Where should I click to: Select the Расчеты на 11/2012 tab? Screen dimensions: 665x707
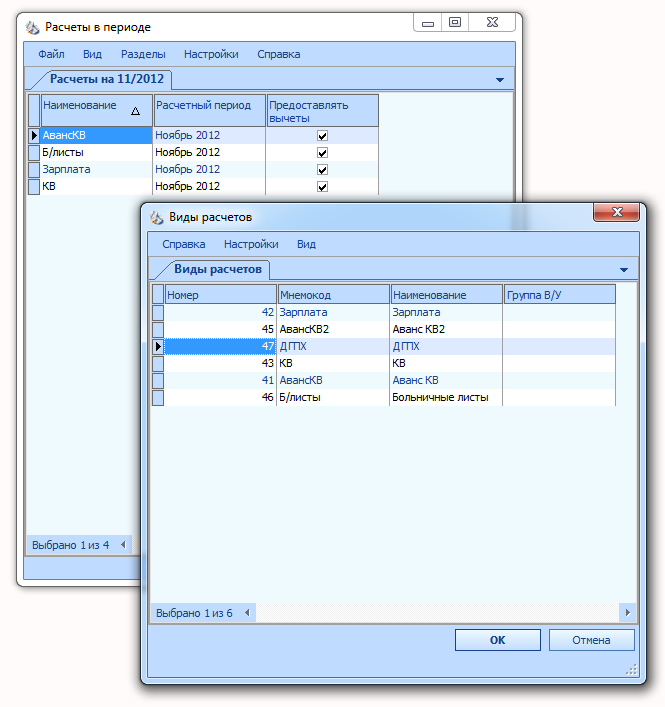point(106,79)
